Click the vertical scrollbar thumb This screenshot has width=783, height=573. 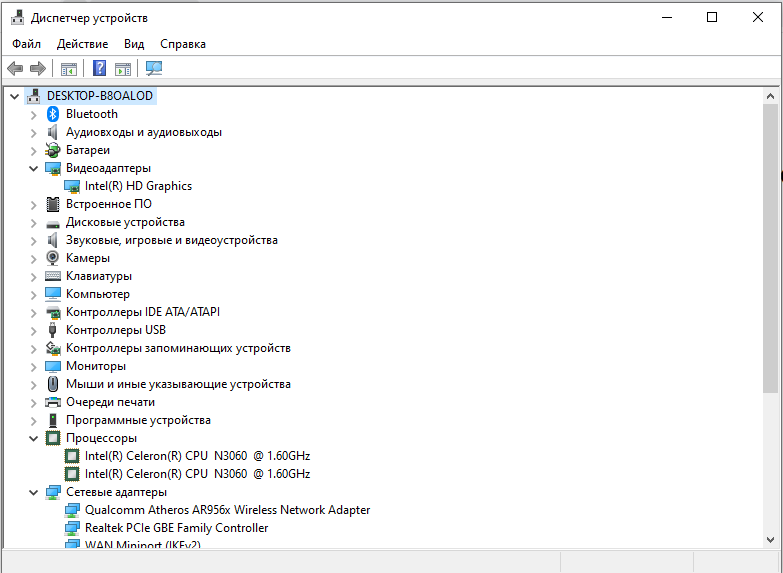(770, 248)
